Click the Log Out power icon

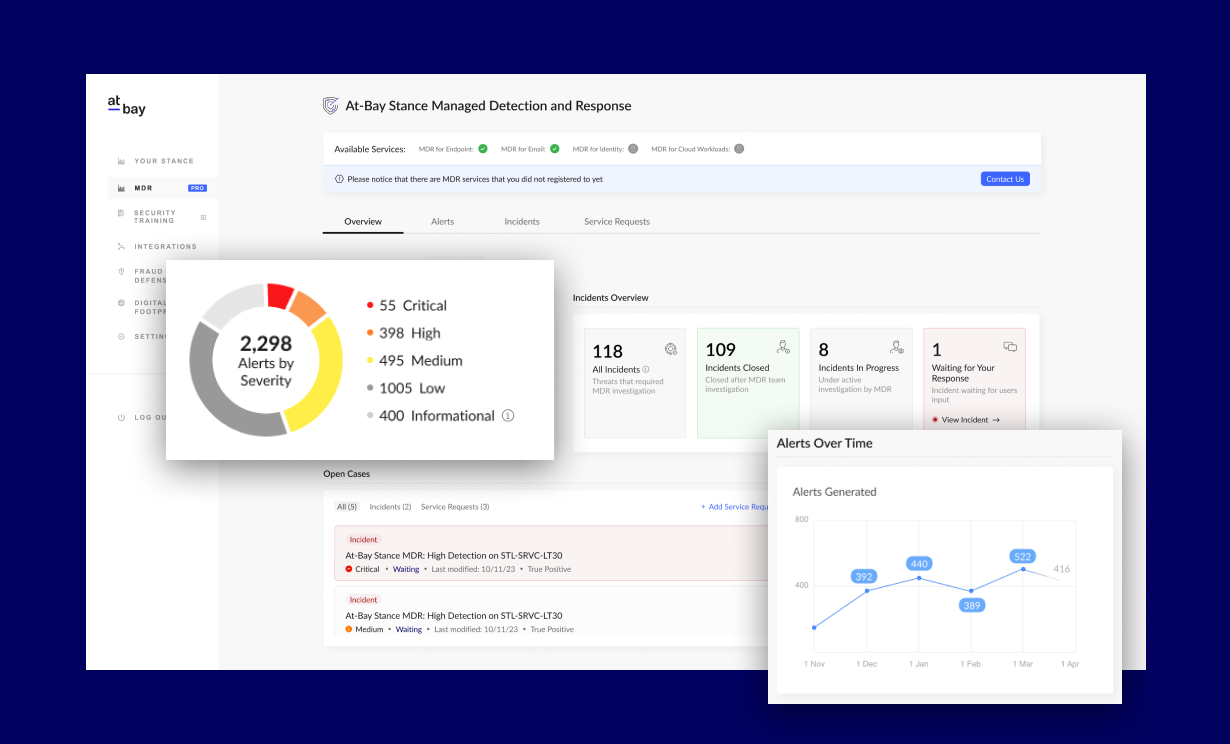pos(121,417)
